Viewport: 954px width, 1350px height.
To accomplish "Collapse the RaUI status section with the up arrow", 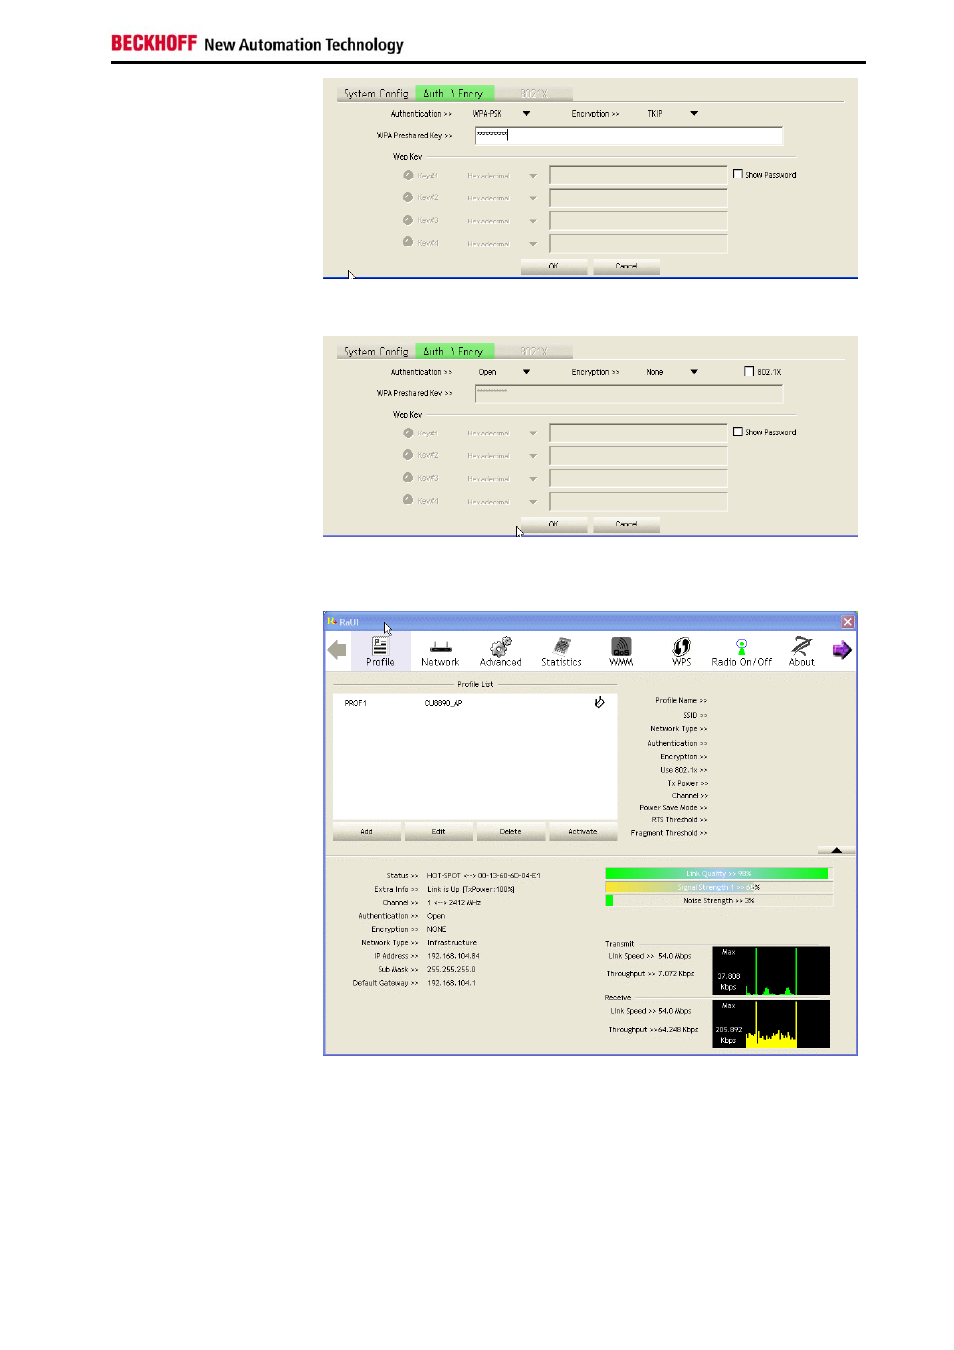I will [836, 850].
